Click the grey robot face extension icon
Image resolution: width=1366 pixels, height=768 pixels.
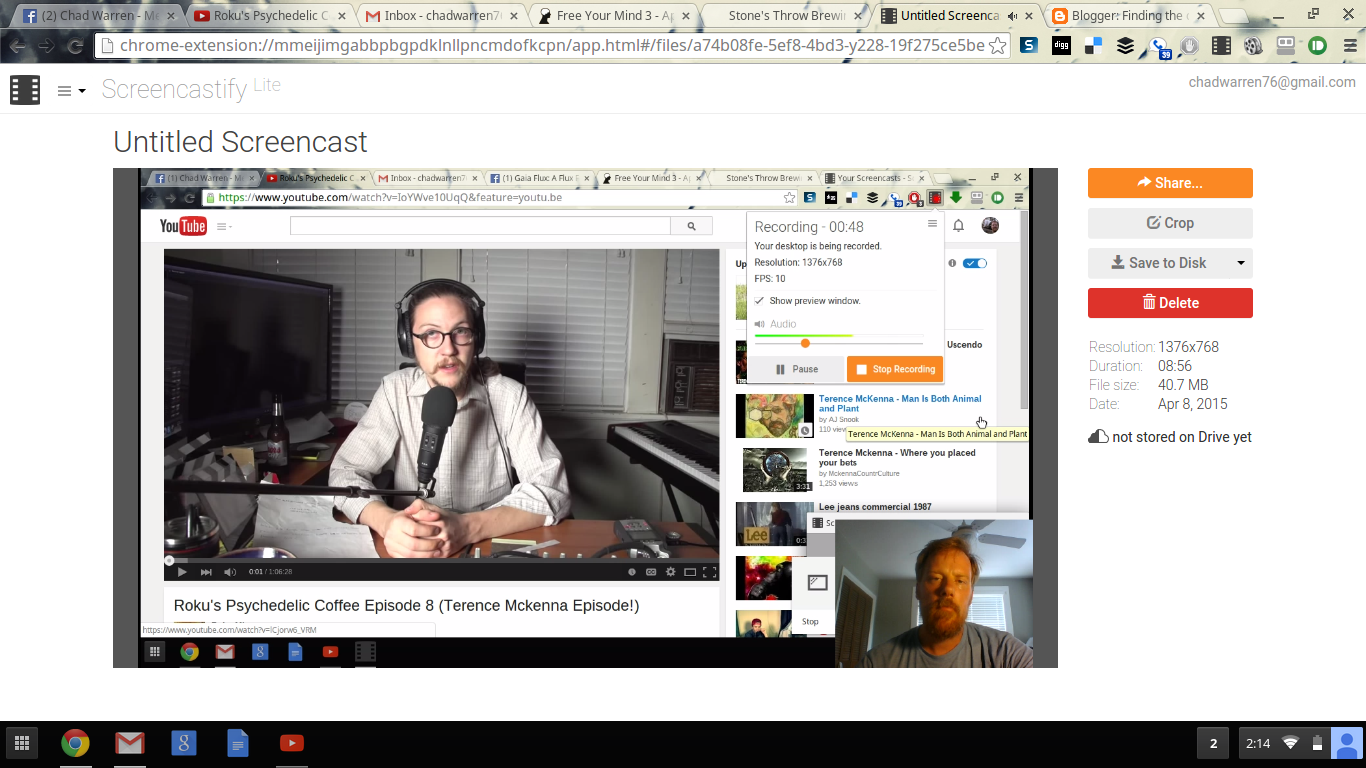click(1285, 46)
